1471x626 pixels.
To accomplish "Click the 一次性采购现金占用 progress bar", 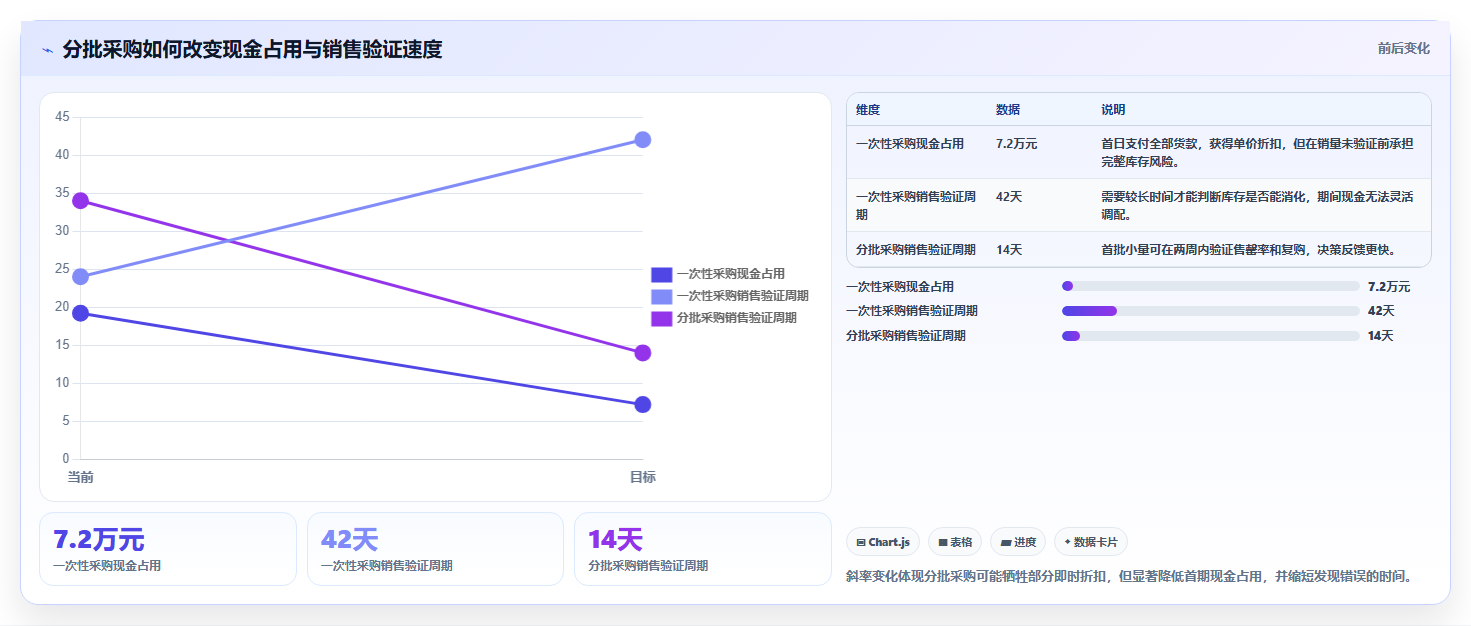I will click(1211, 286).
